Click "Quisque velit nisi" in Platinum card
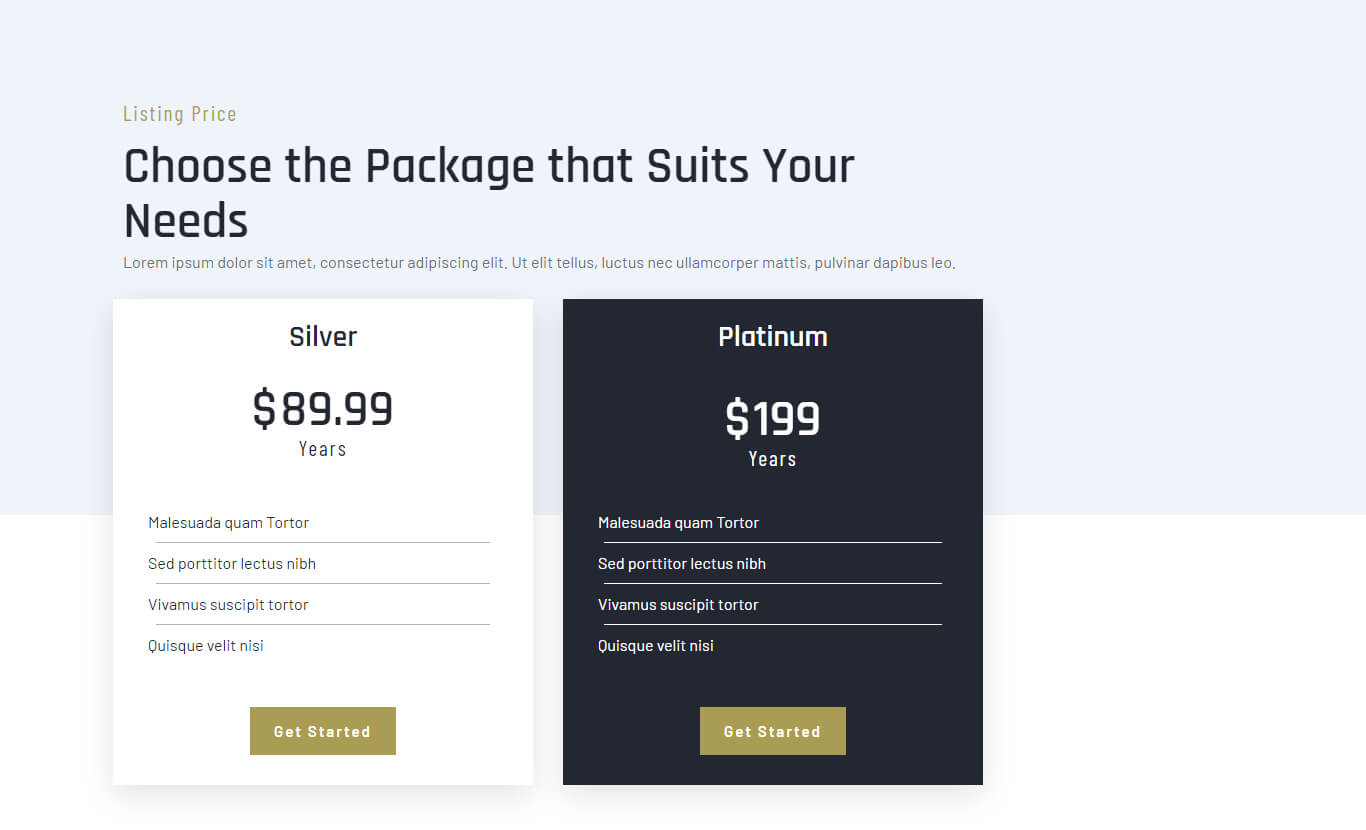The width and height of the screenshot is (1366, 830). pos(656,646)
